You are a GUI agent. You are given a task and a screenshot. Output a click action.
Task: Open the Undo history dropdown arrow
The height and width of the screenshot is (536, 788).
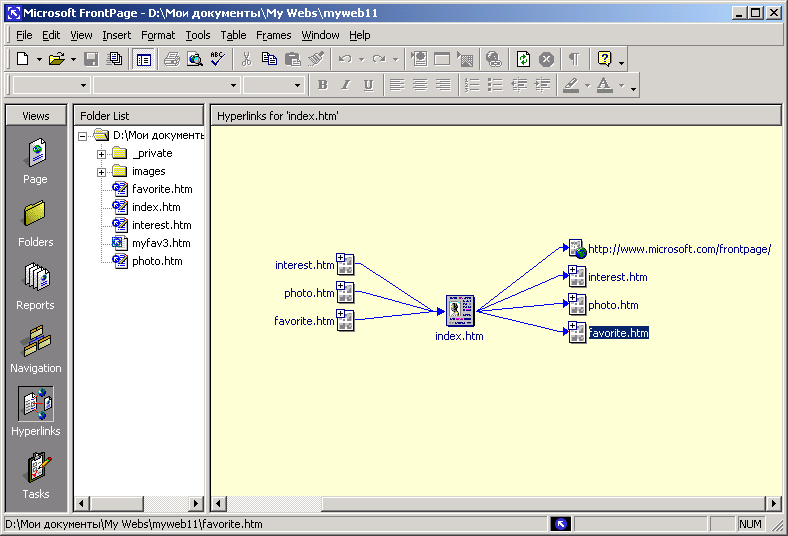(361, 59)
